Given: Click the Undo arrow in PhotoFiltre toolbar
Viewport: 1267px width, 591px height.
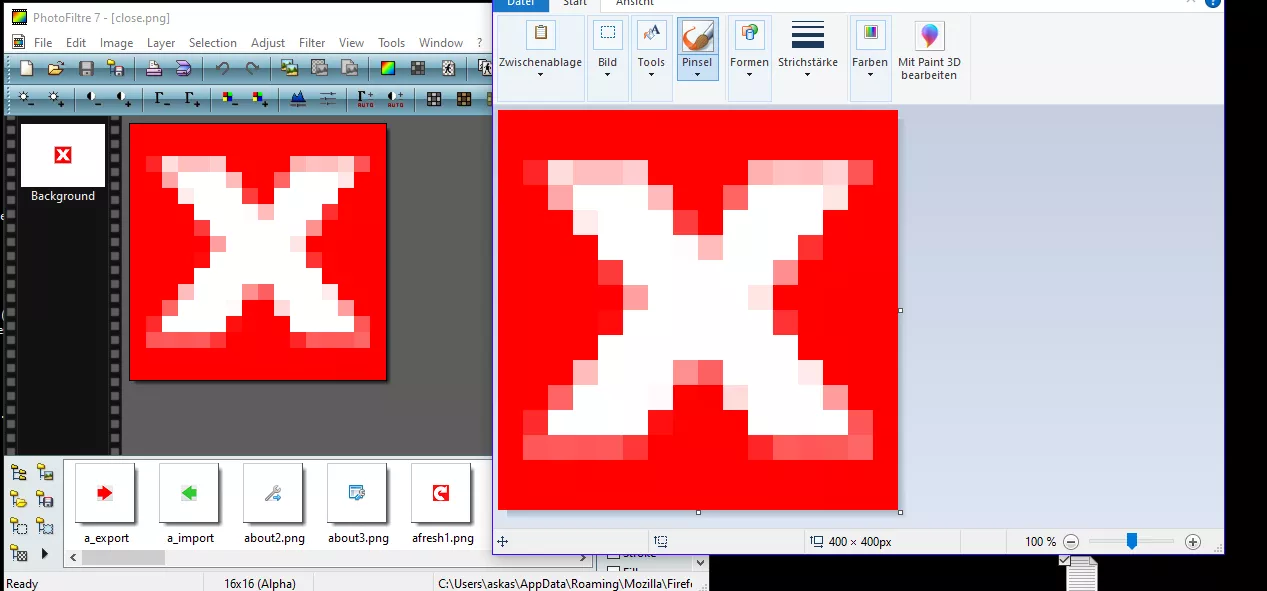Looking at the screenshot, I should (x=222, y=68).
